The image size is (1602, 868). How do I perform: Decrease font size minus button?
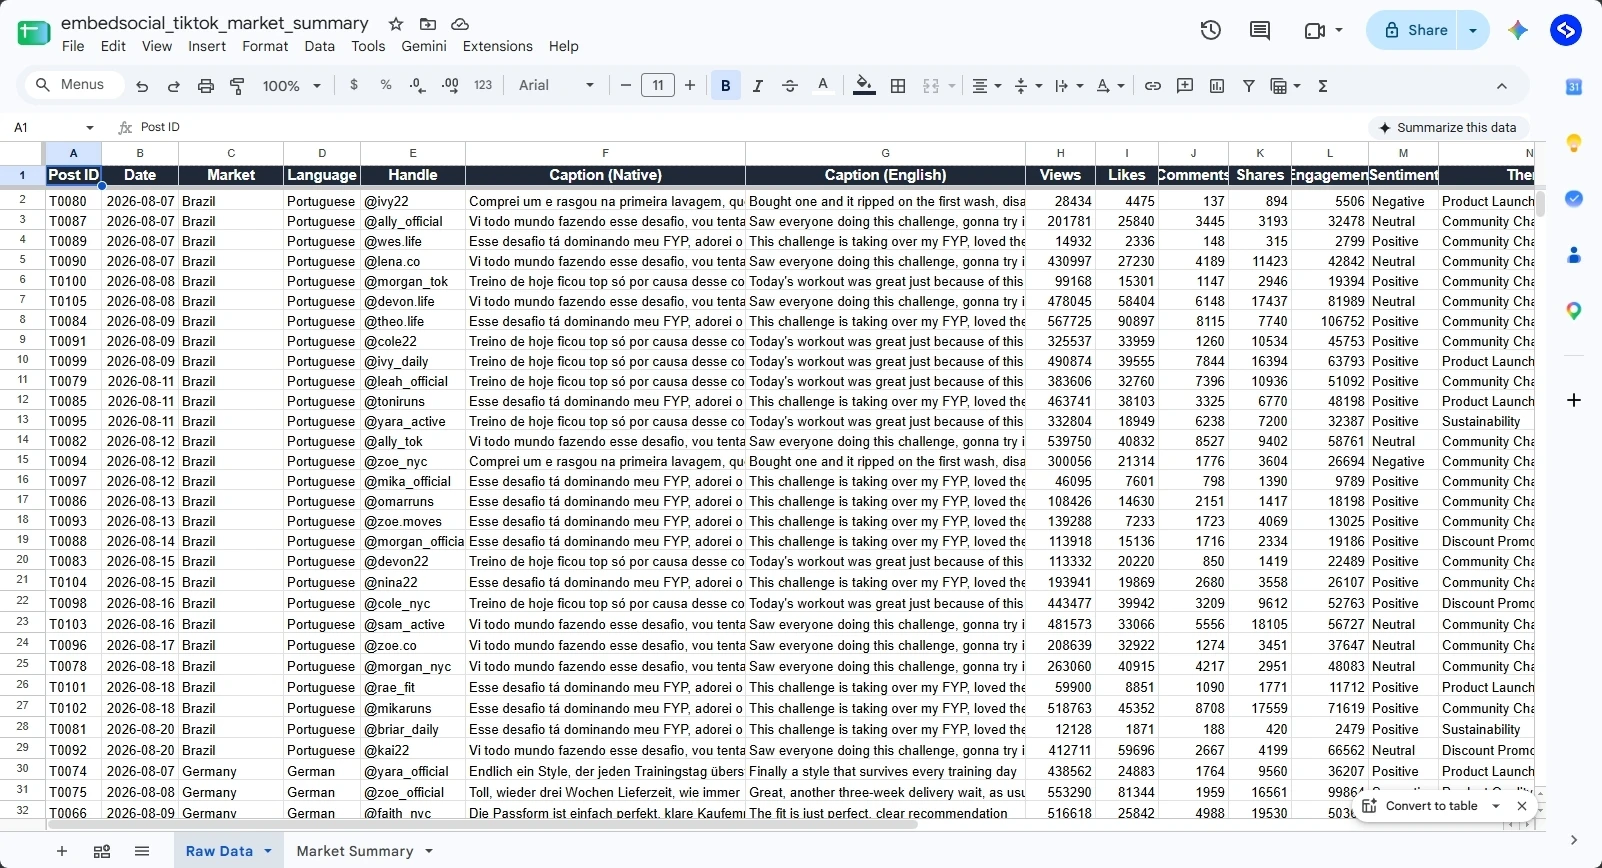(626, 86)
